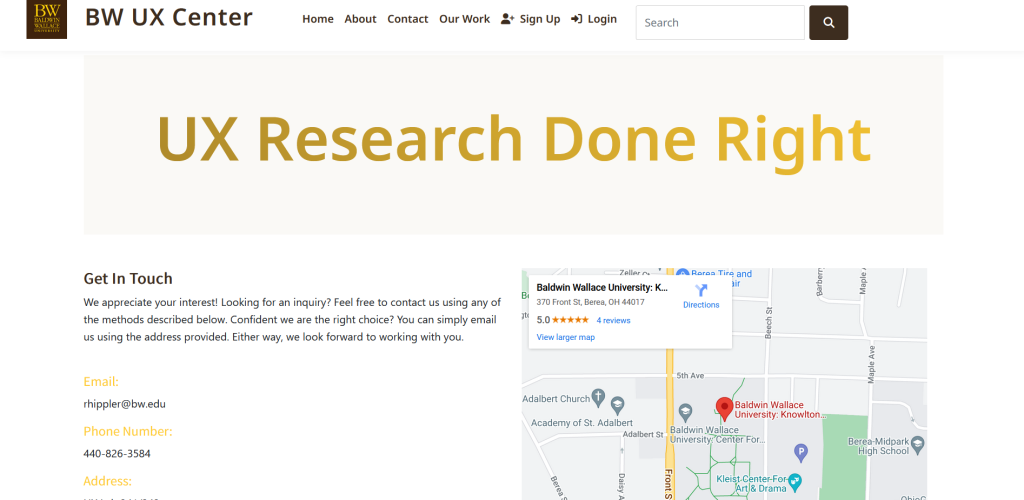Open the Our Work page
This screenshot has width=1024, height=500.
[464, 19]
